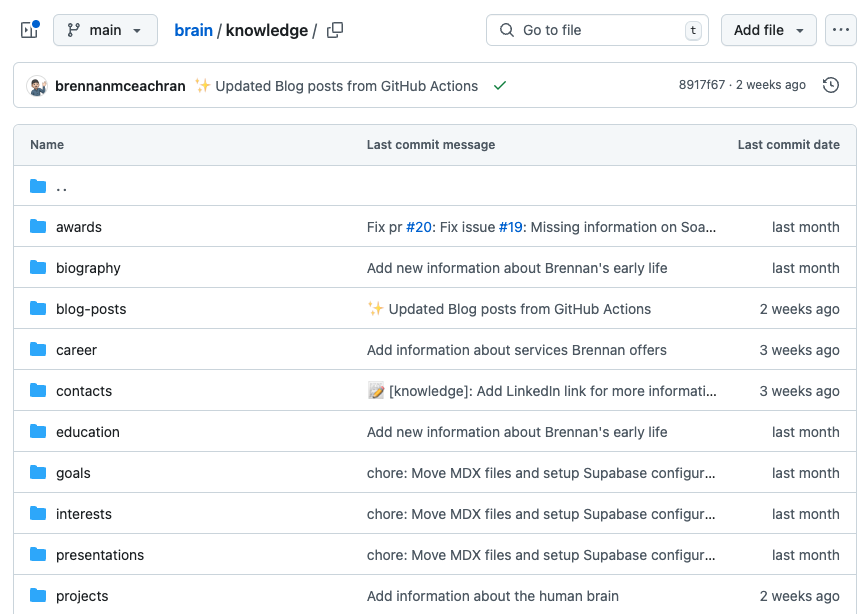View commit history via clock icon
Screen dimensions: 868x614
830,85
